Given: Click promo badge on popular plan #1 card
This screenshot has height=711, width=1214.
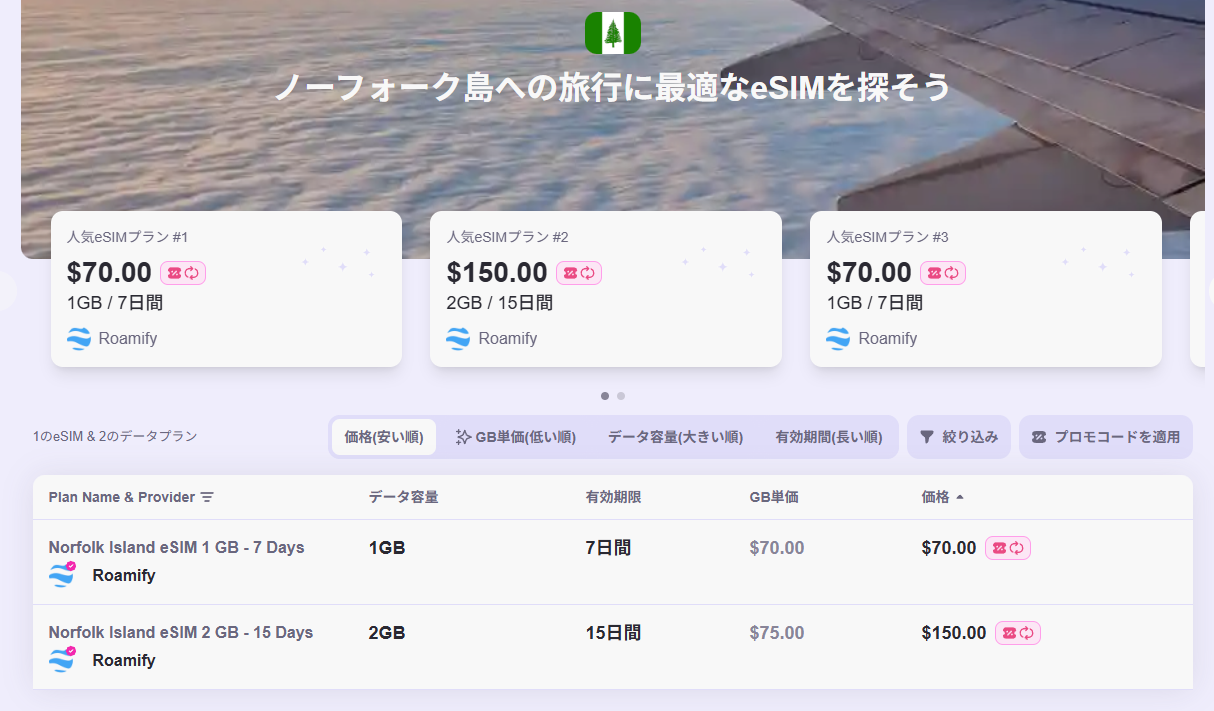Looking at the screenshot, I should click(183, 272).
